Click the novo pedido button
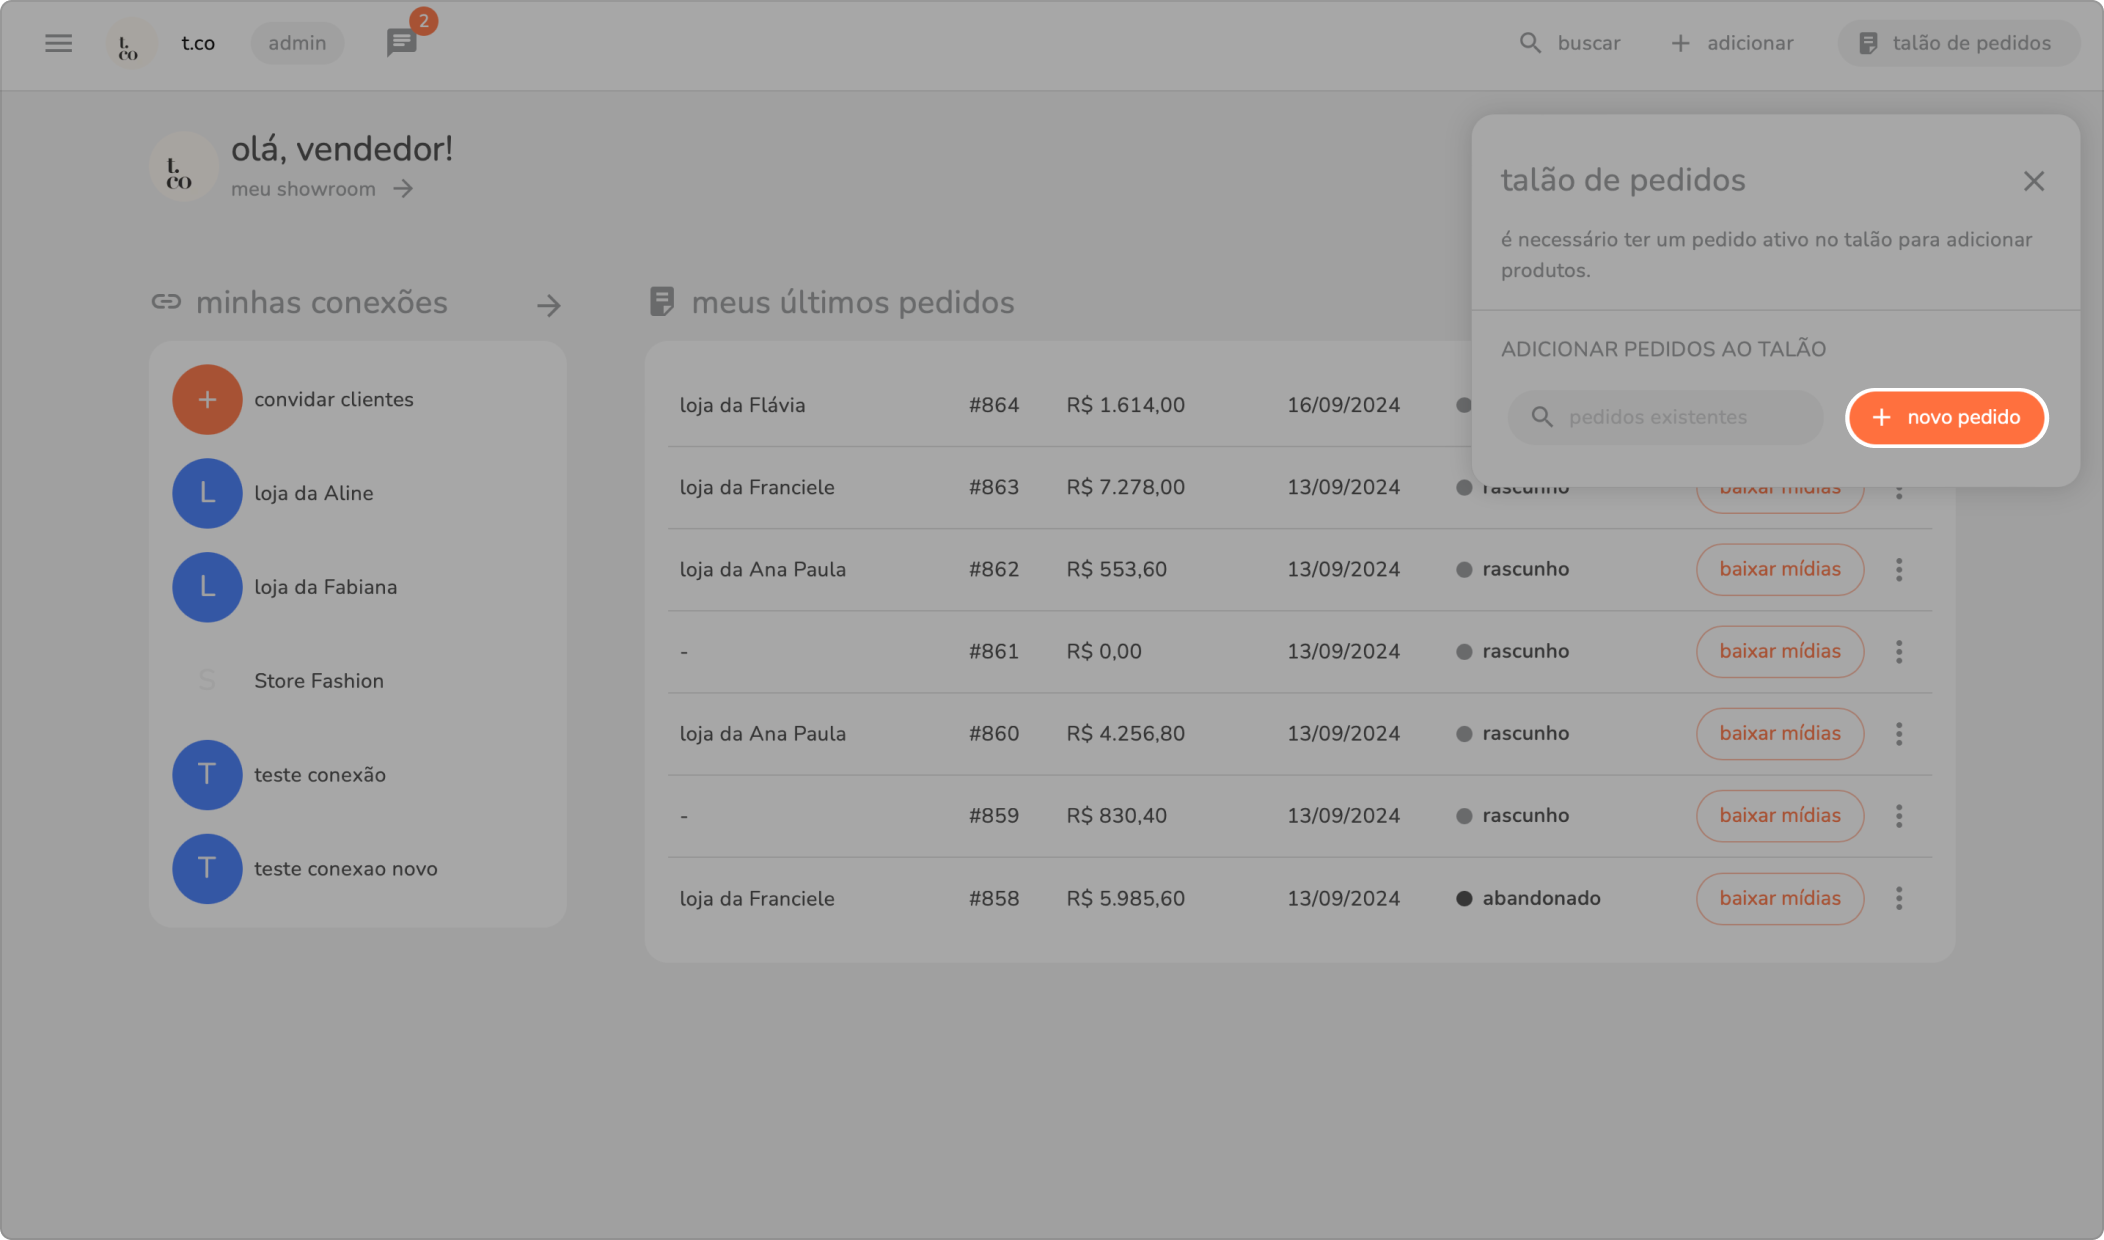Viewport: 2104px width, 1240px height. click(x=1946, y=417)
